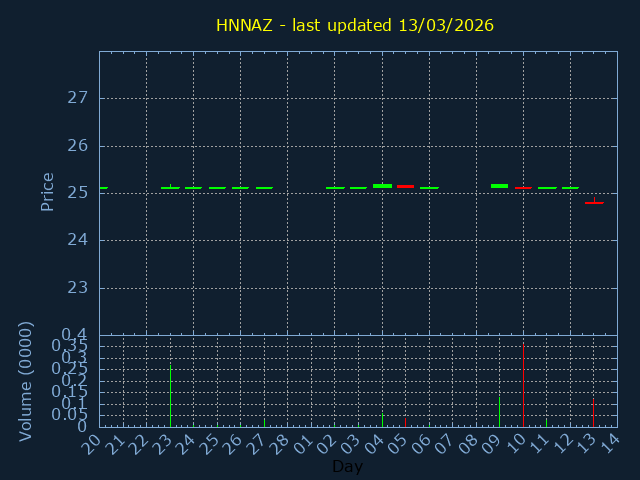Click the 27 price axis value
Image resolution: width=640 pixels, height=480 pixels.
coord(78,98)
